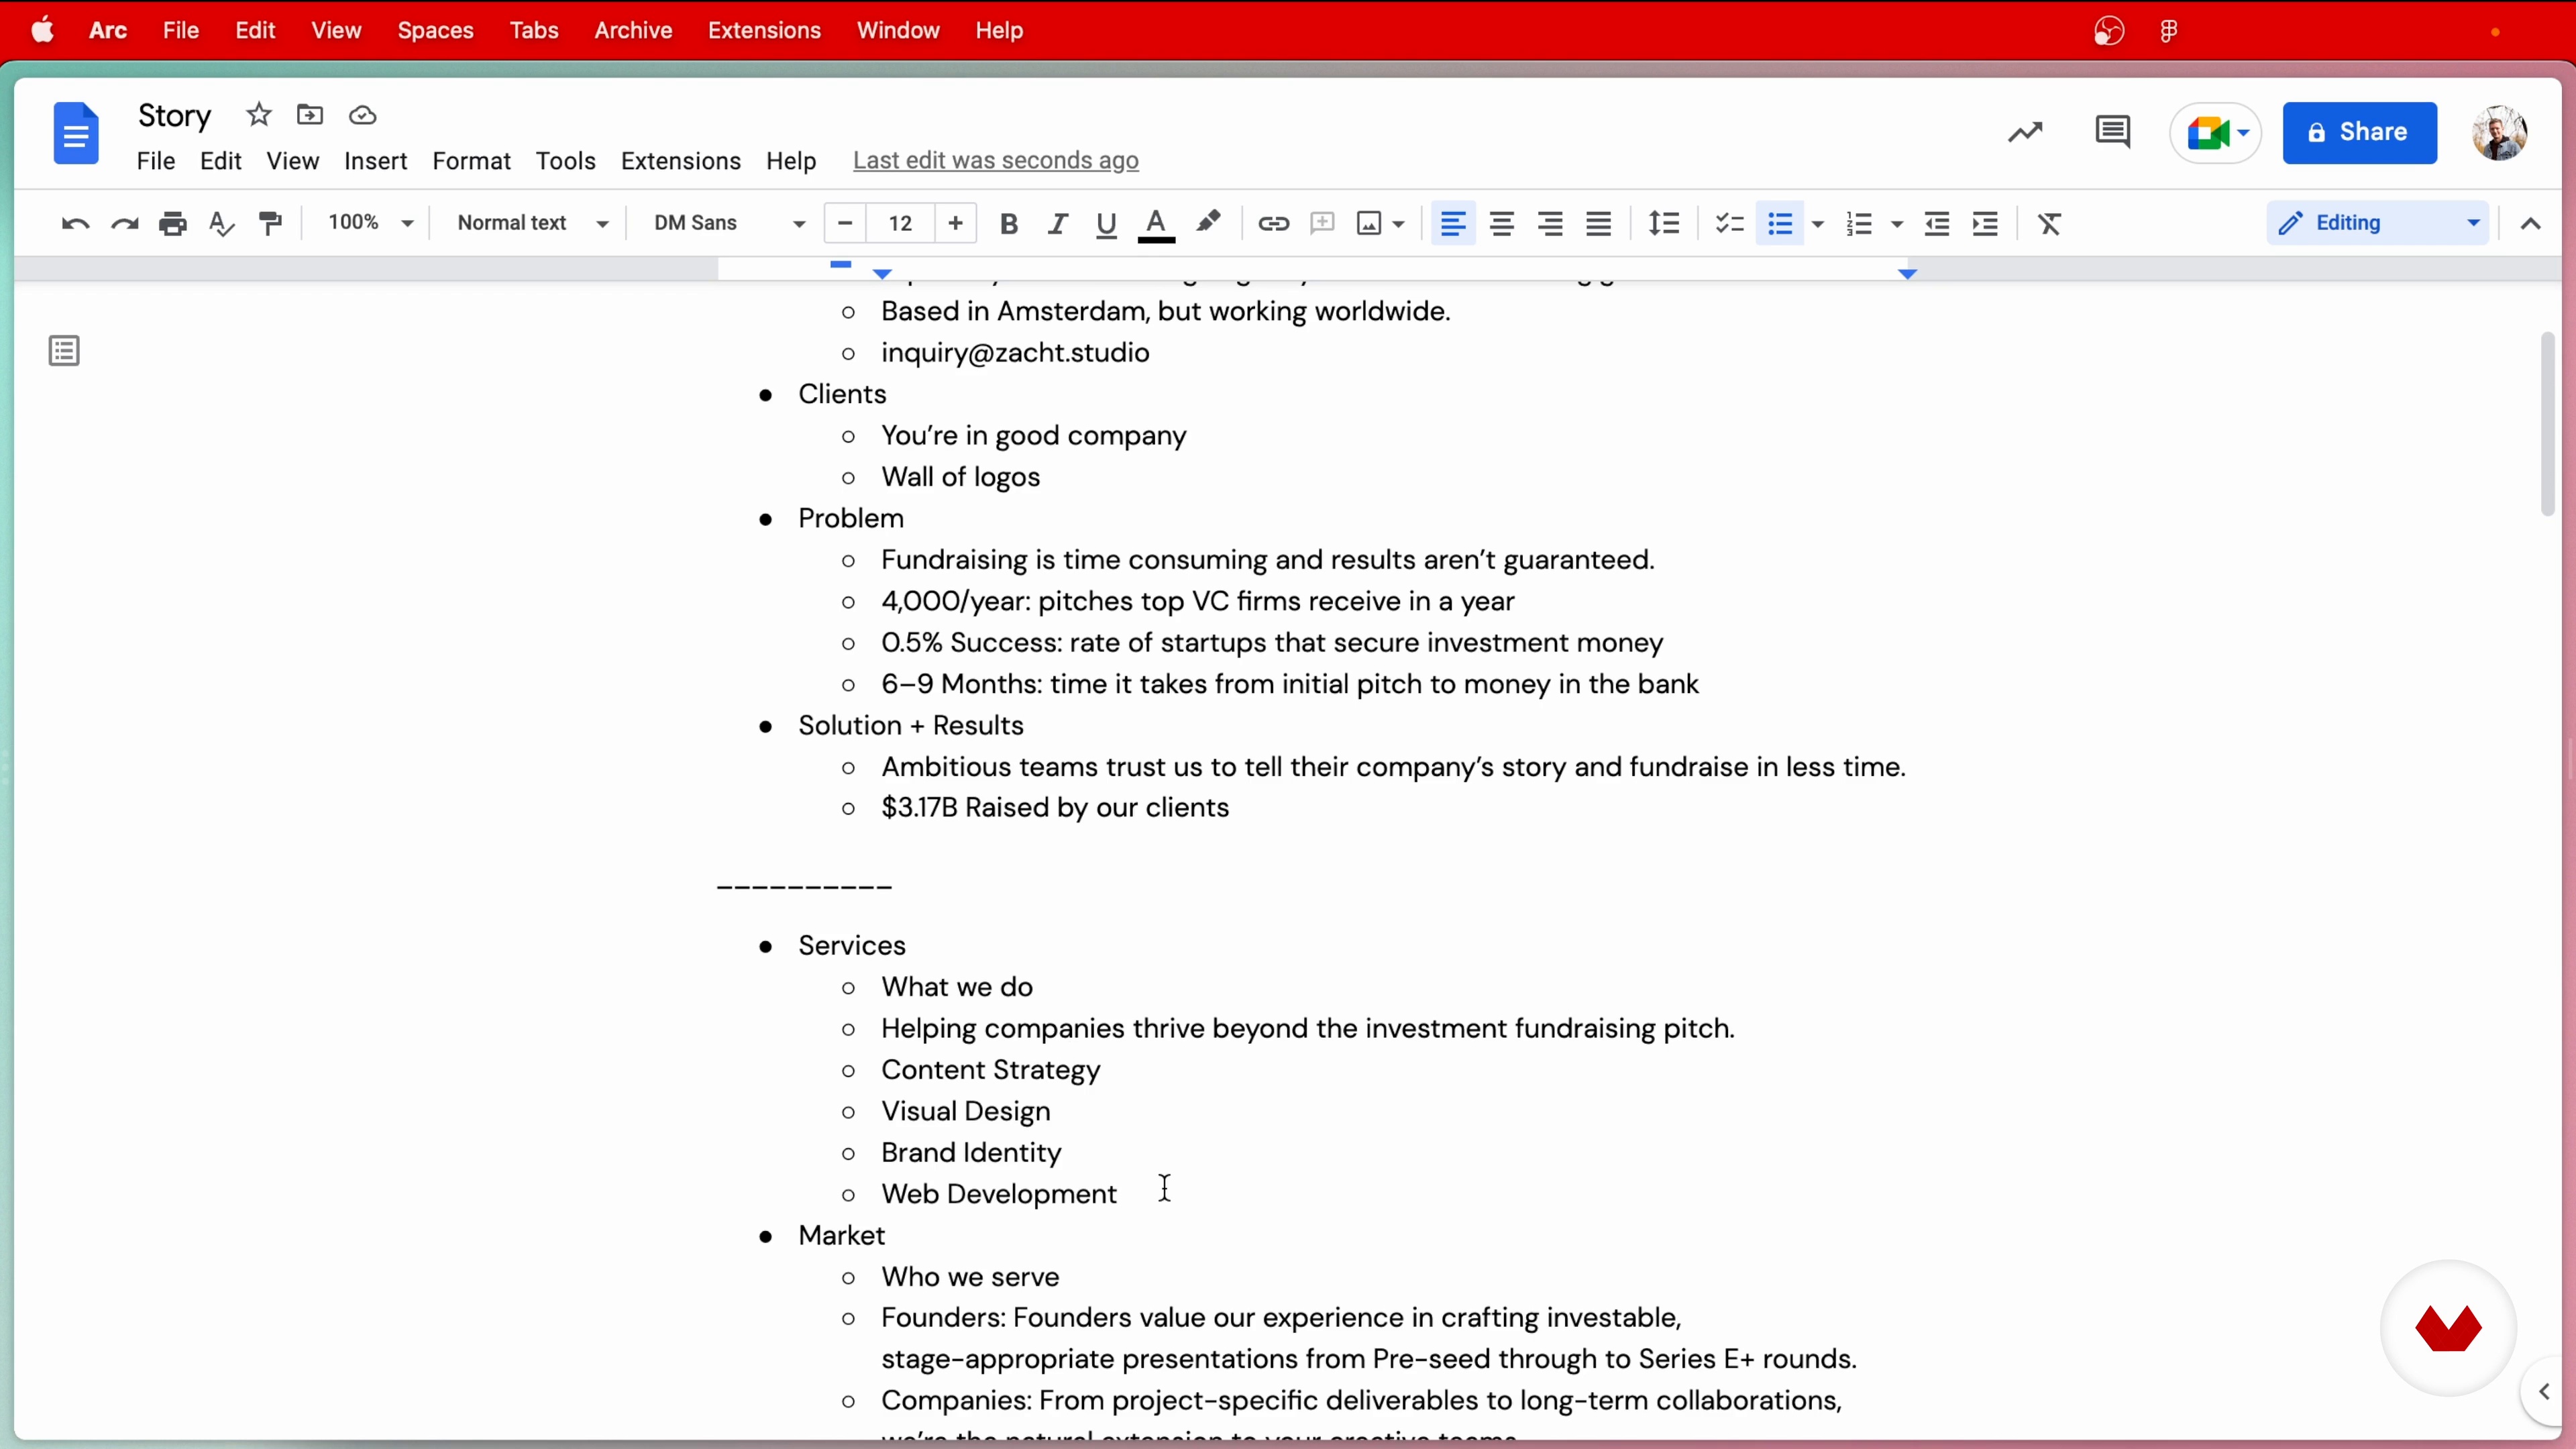Increase font size with plus button
This screenshot has height=1449, width=2576.
pos(956,223)
